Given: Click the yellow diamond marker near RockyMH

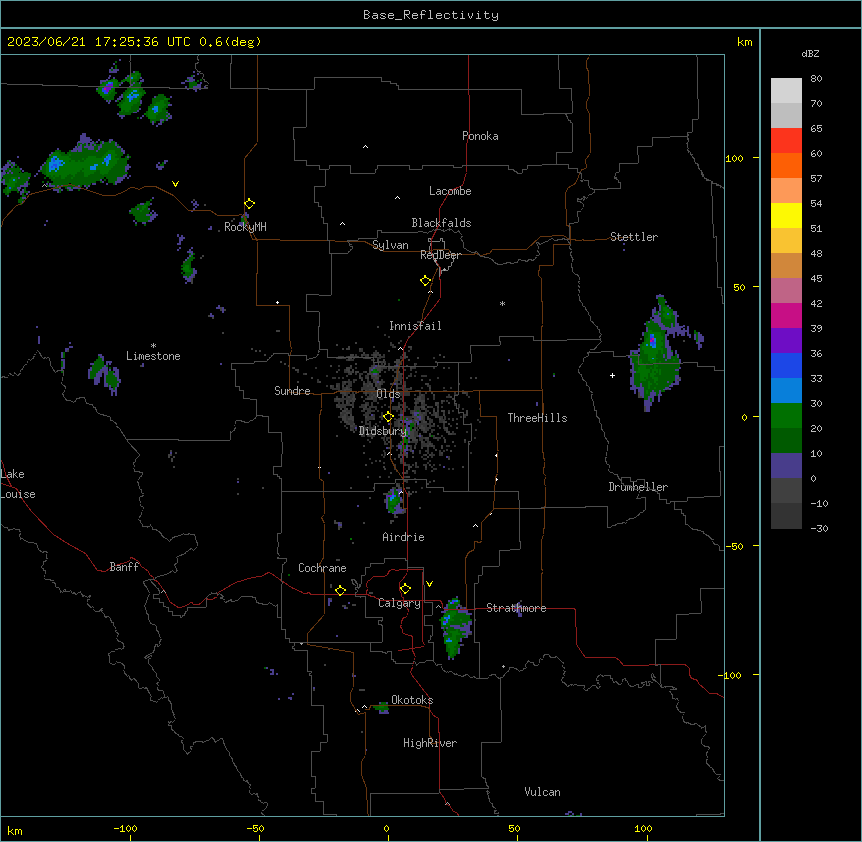Looking at the screenshot, I should [x=250, y=204].
